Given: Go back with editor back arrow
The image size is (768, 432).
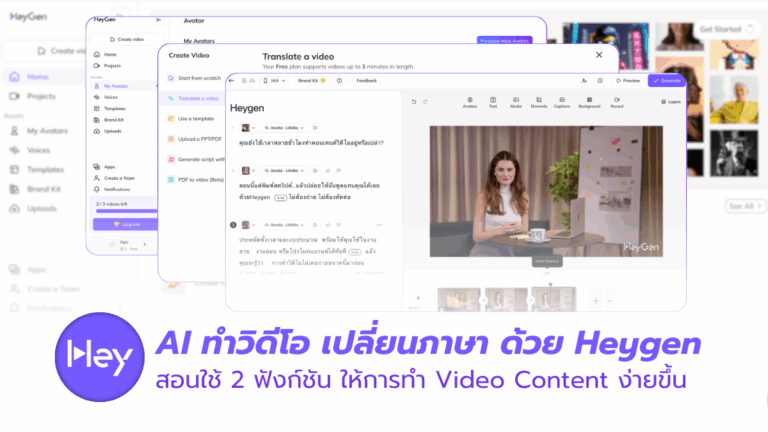Looking at the screenshot, I should click(232, 80).
